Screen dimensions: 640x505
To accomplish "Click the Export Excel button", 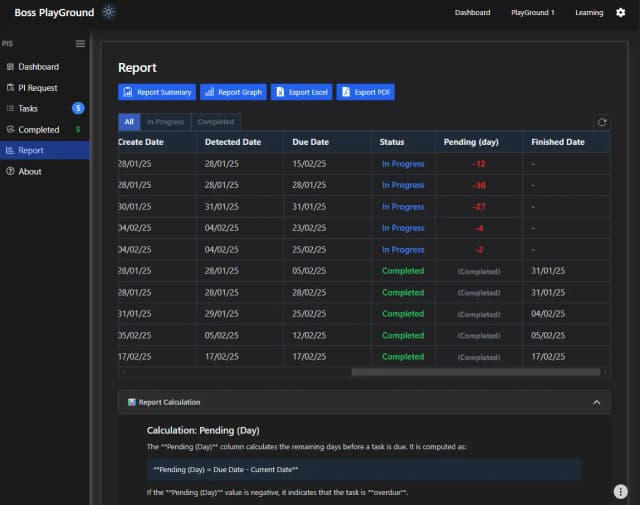I will tap(300, 92).
